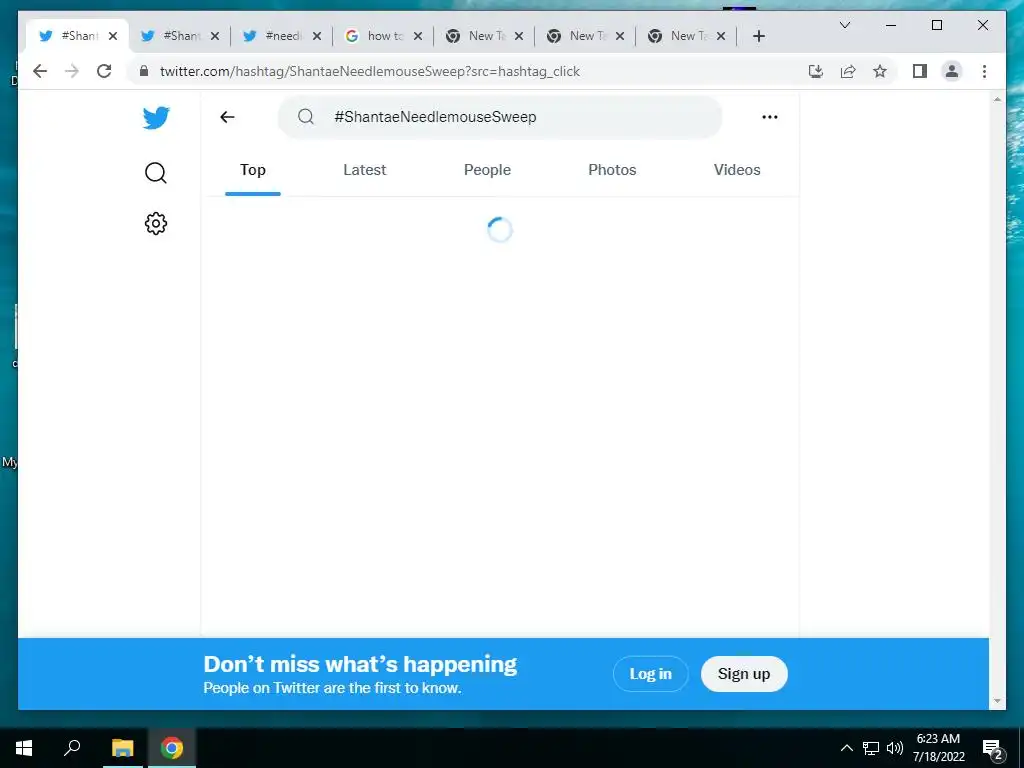Click the page scrollbar up arrow
This screenshot has height=768, width=1024.
[x=997, y=99]
